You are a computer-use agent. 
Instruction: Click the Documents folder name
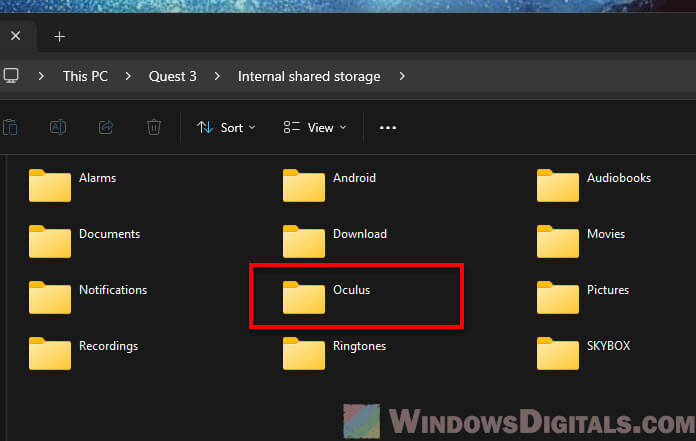[x=110, y=234]
